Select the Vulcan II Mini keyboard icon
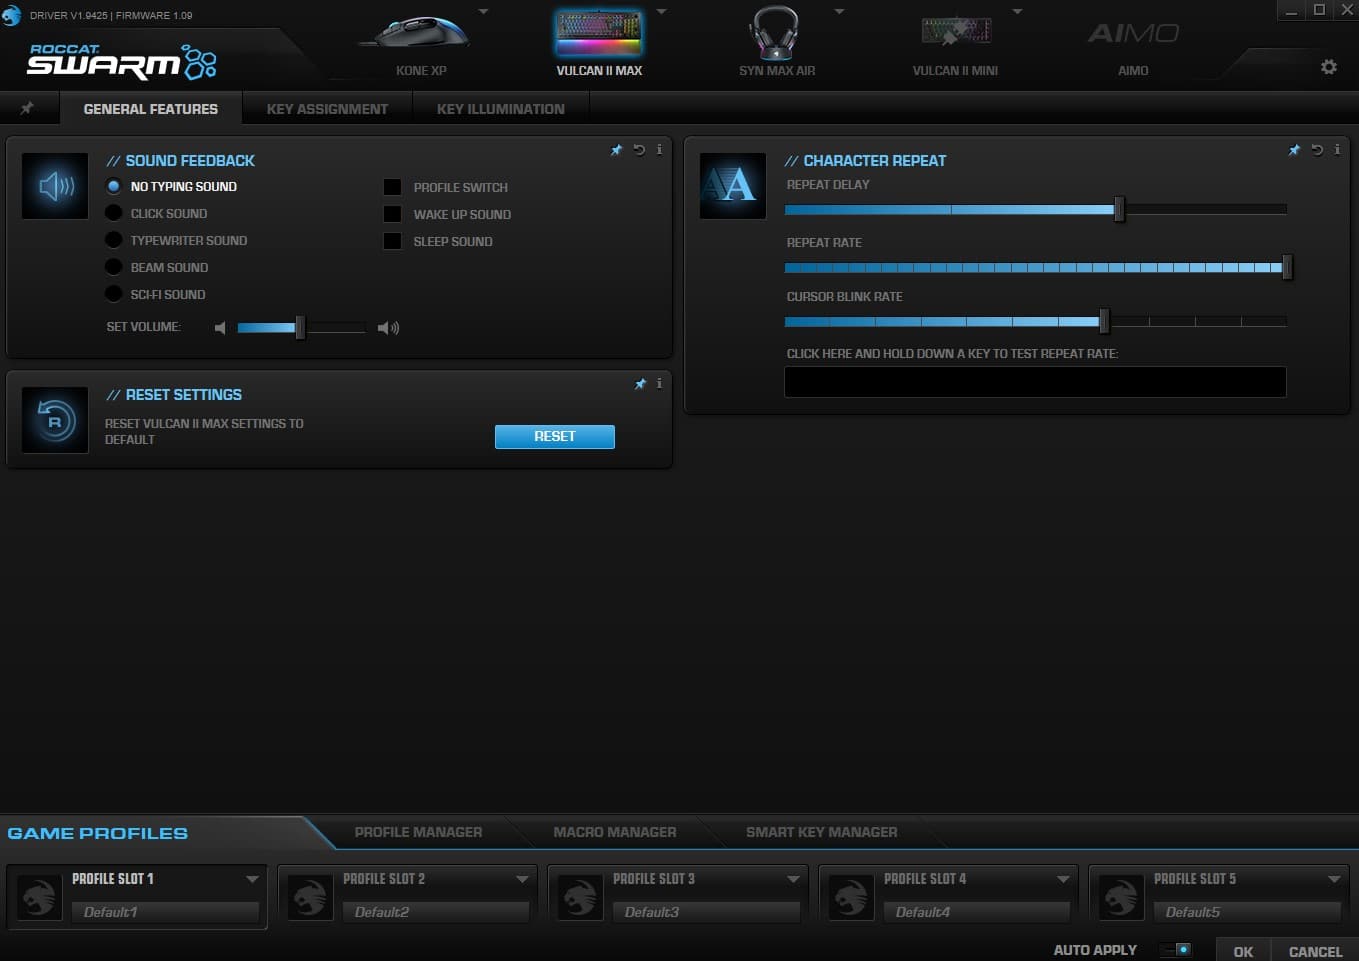The image size is (1359, 961). 955,33
